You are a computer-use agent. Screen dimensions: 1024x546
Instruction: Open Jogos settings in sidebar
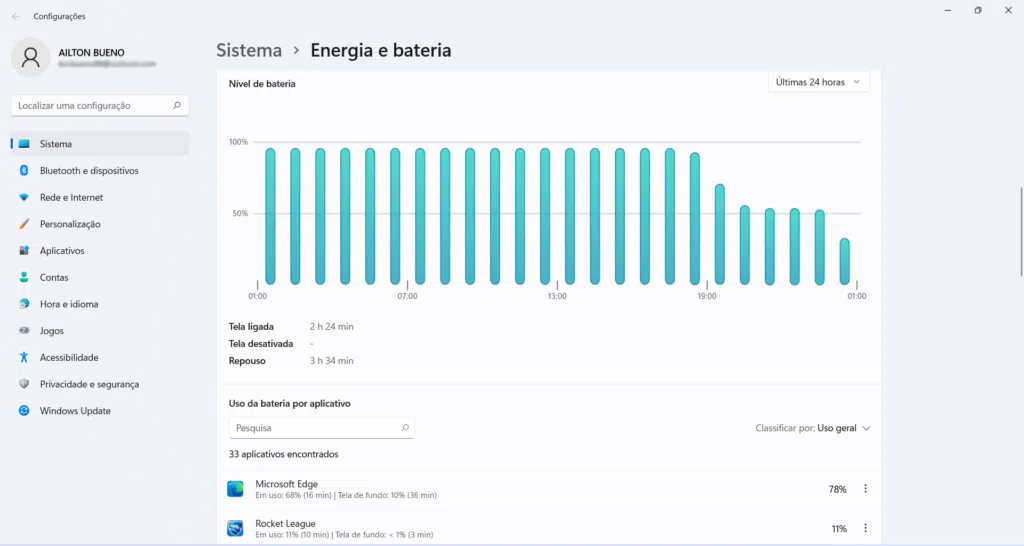pyautogui.click(x=52, y=331)
